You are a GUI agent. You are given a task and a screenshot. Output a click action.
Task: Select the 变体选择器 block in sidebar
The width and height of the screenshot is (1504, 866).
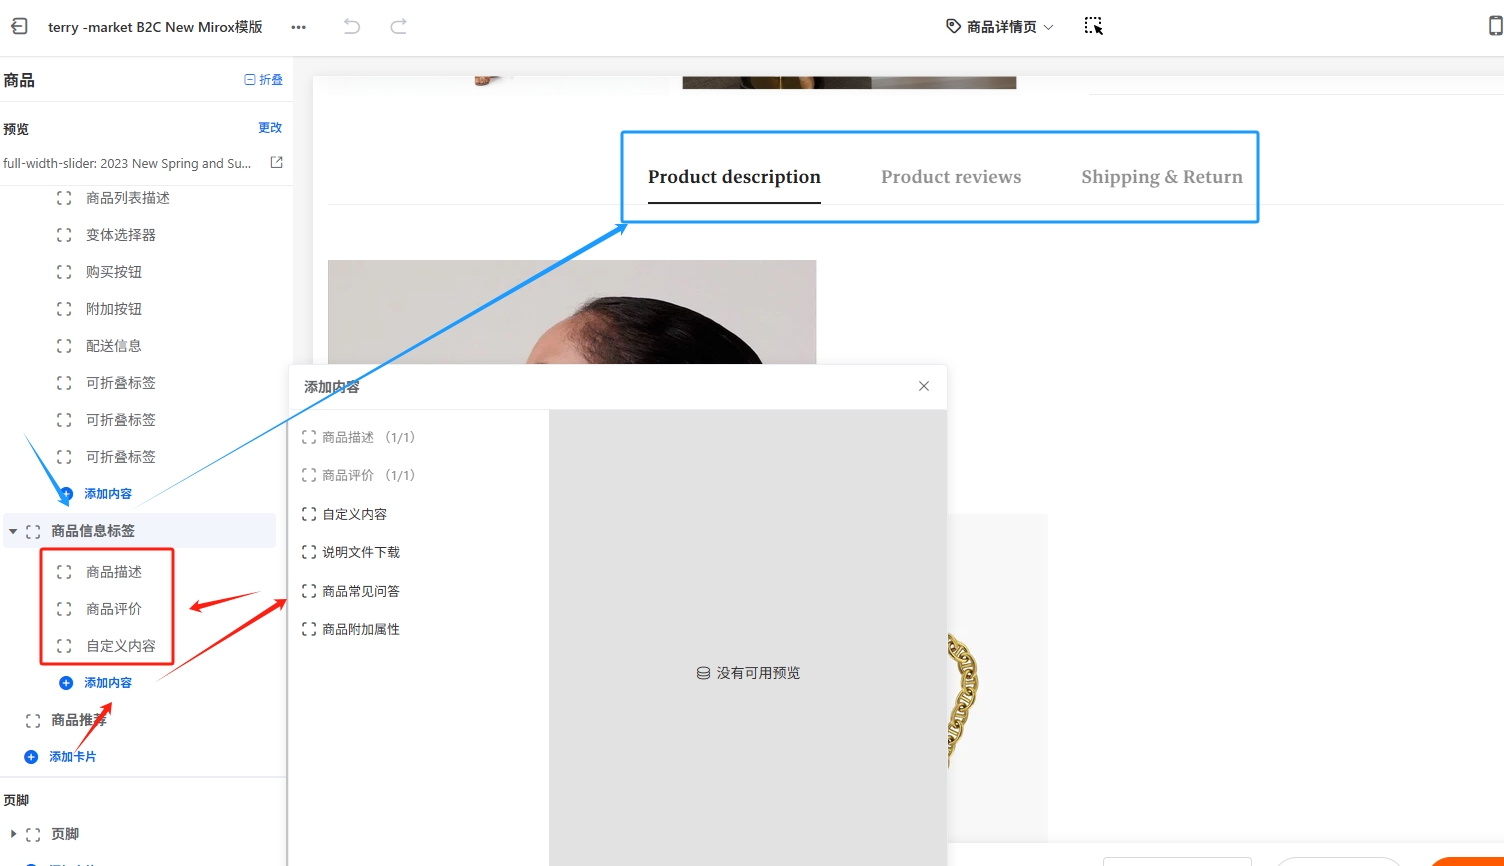click(120, 235)
